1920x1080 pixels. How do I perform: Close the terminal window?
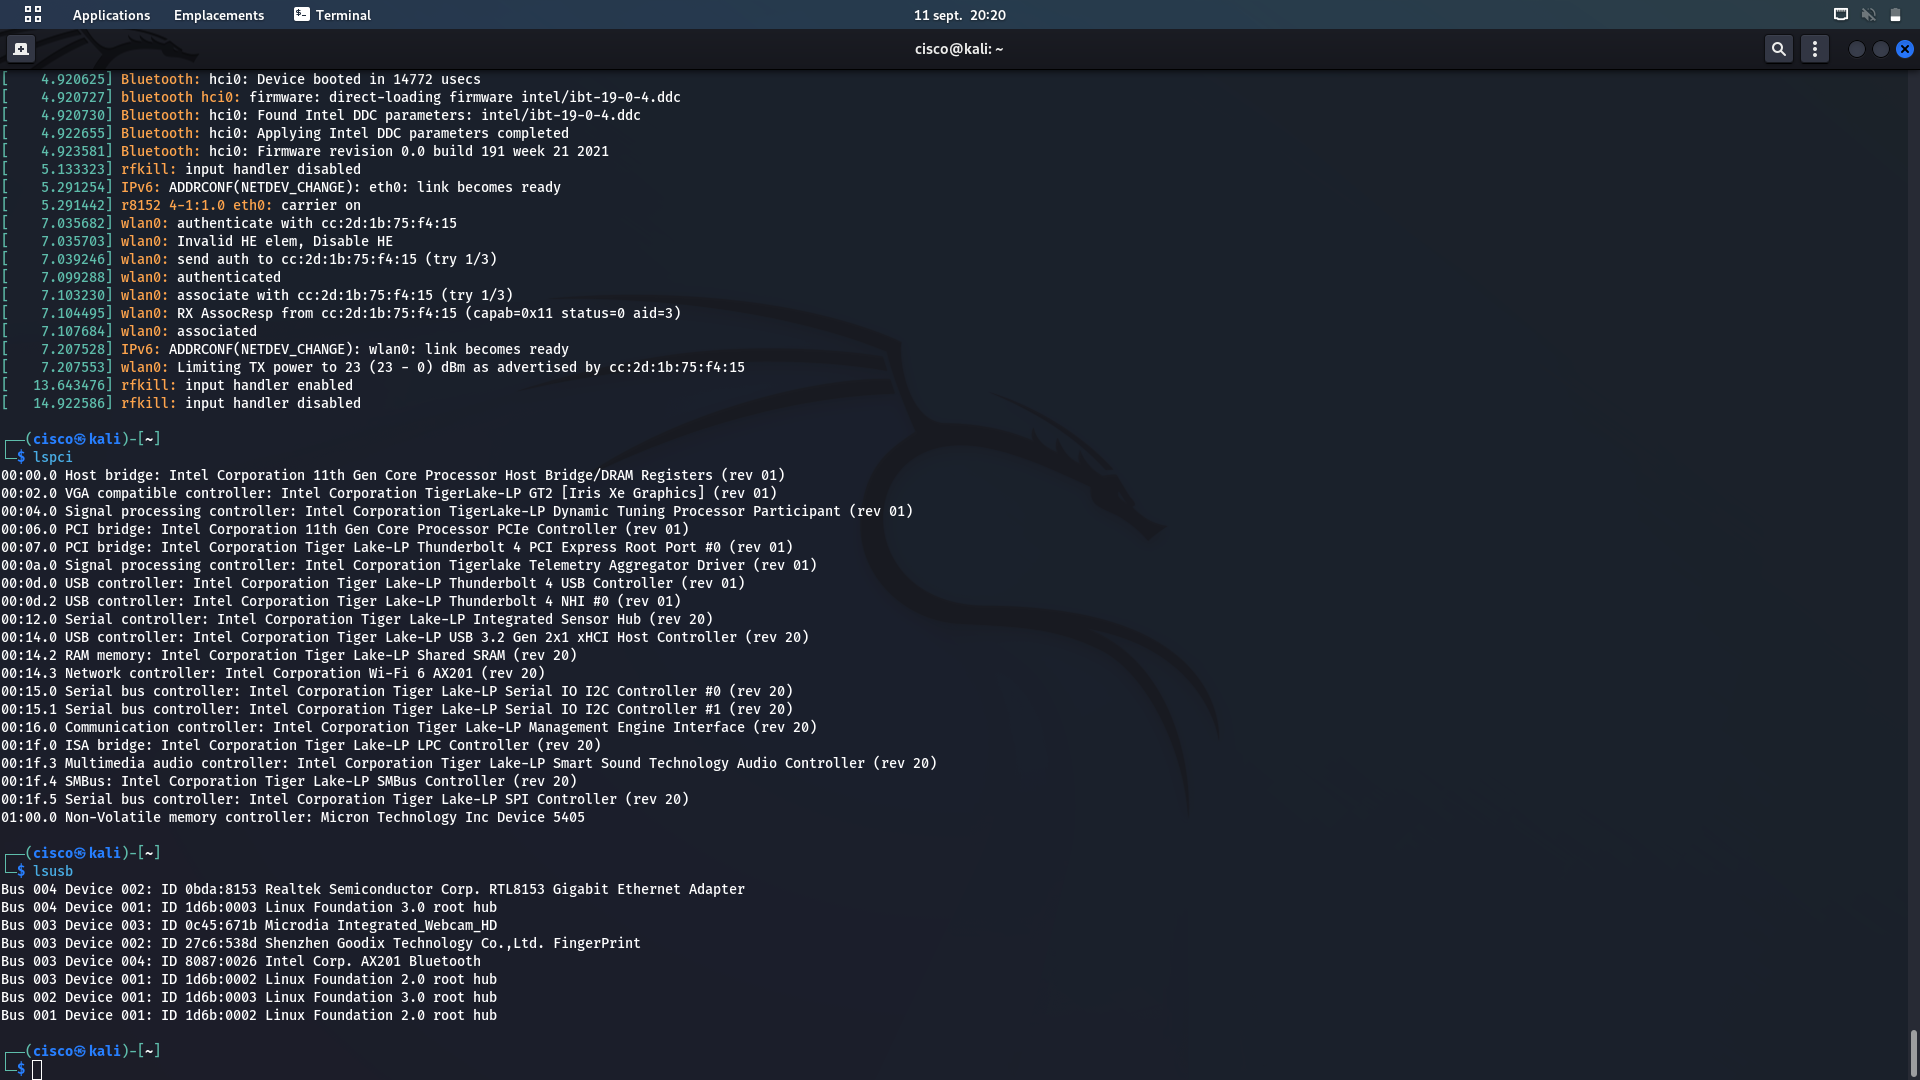[1905, 49]
